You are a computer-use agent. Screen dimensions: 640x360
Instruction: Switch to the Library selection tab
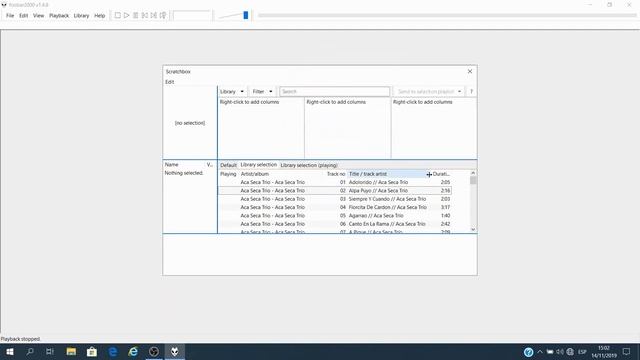258,164
